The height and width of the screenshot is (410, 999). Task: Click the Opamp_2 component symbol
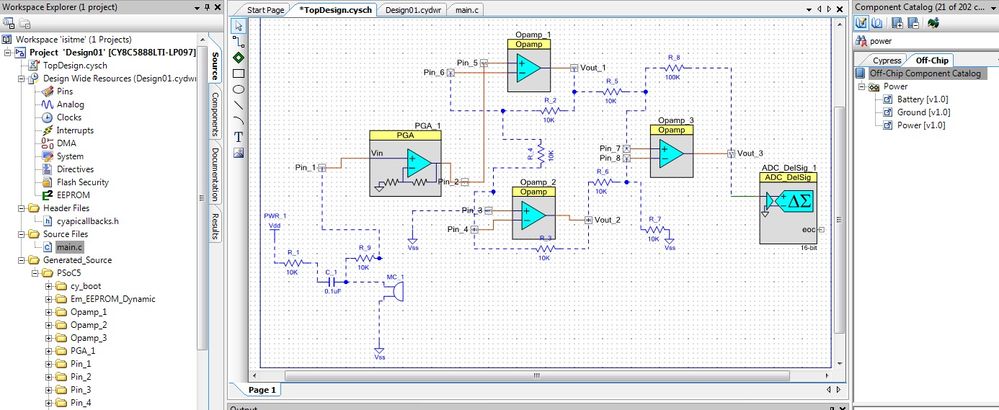pos(533,213)
